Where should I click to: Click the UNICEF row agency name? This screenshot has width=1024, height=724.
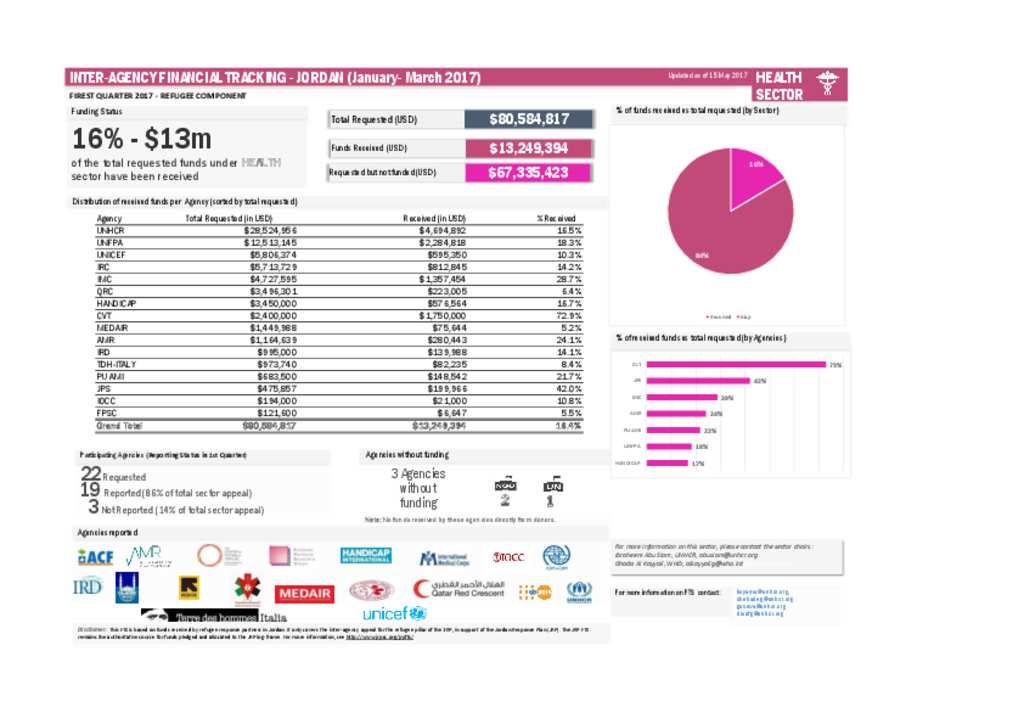click(x=111, y=255)
